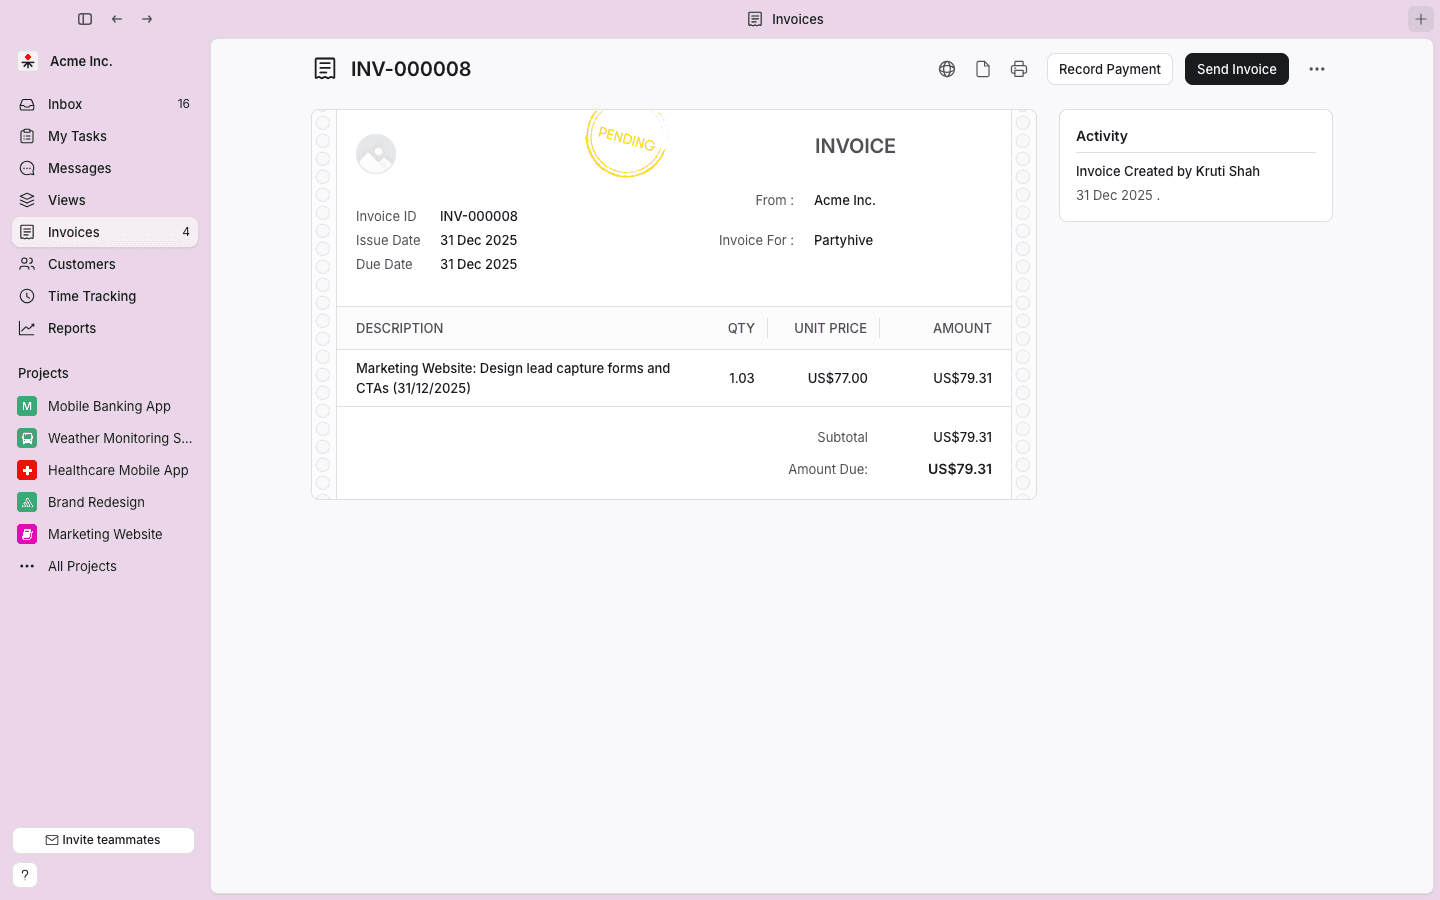Click the Record Payment button
Screen dimensions: 1440x900
click(x=1109, y=69)
